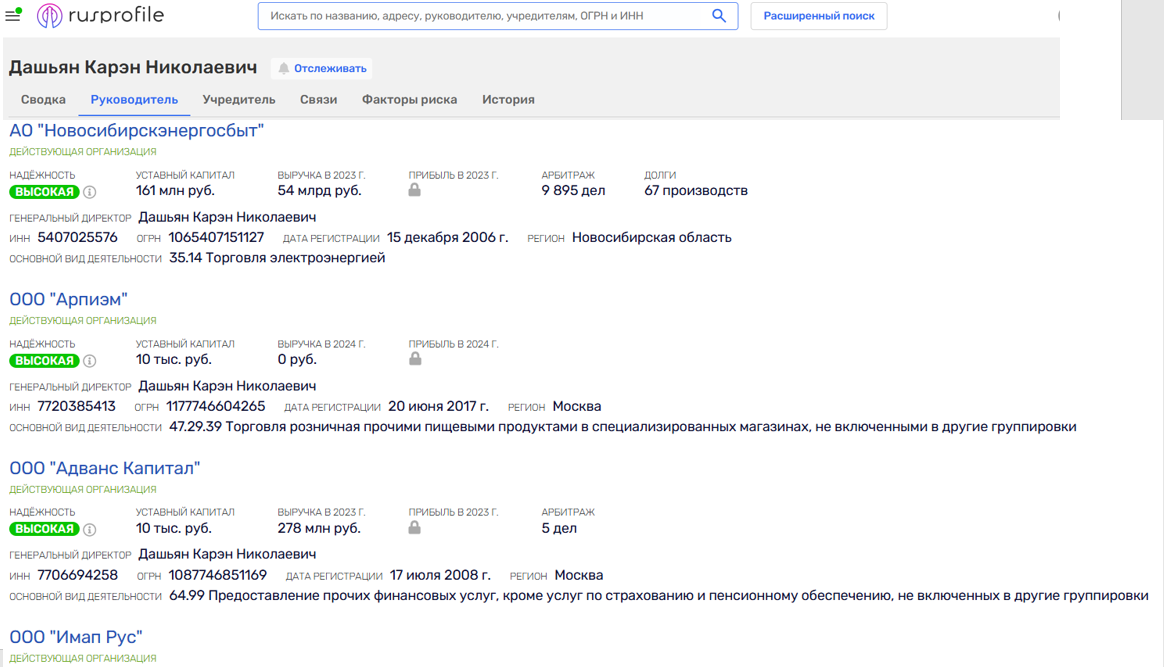Screen dimensions: 1164x667
Task: Open ООО "Адванс Капитал" company link
Action: [105, 468]
